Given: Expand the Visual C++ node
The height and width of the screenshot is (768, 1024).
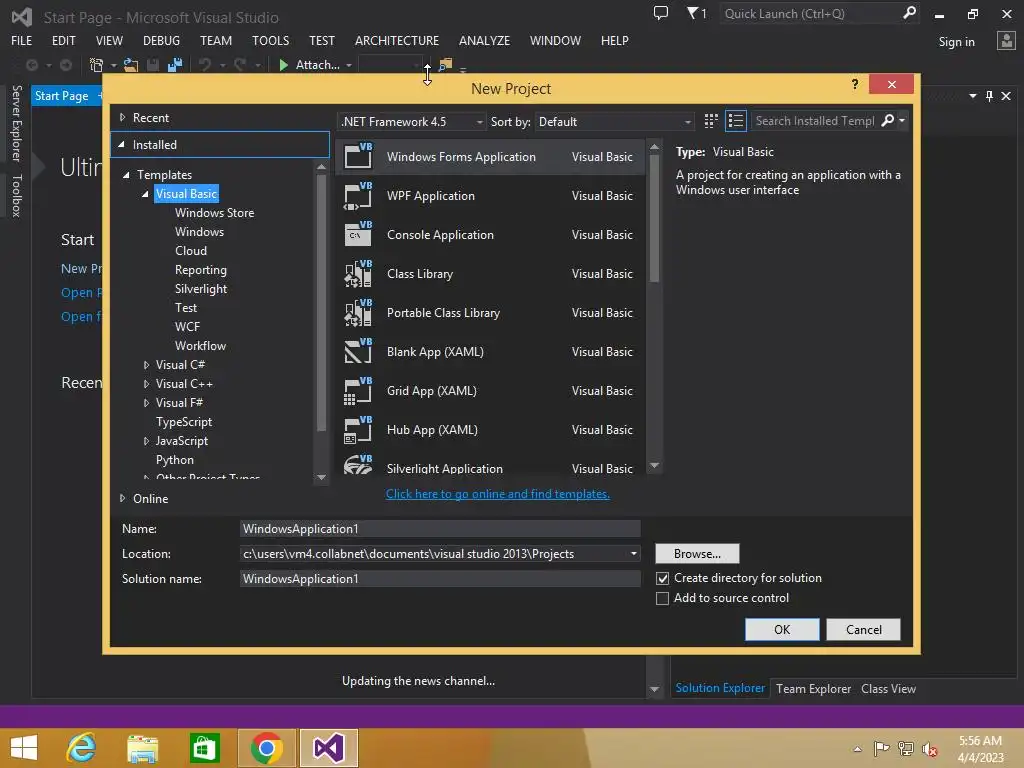Looking at the screenshot, I should pos(146,384).
